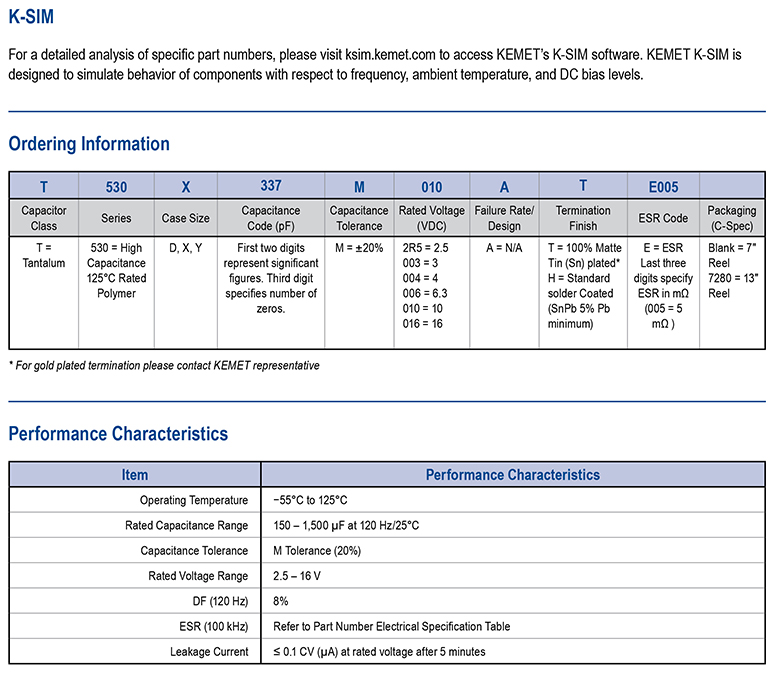Click the '010 = 10' voltage entry
This screenshot has width=775, height=675.
tap(423, 308)
